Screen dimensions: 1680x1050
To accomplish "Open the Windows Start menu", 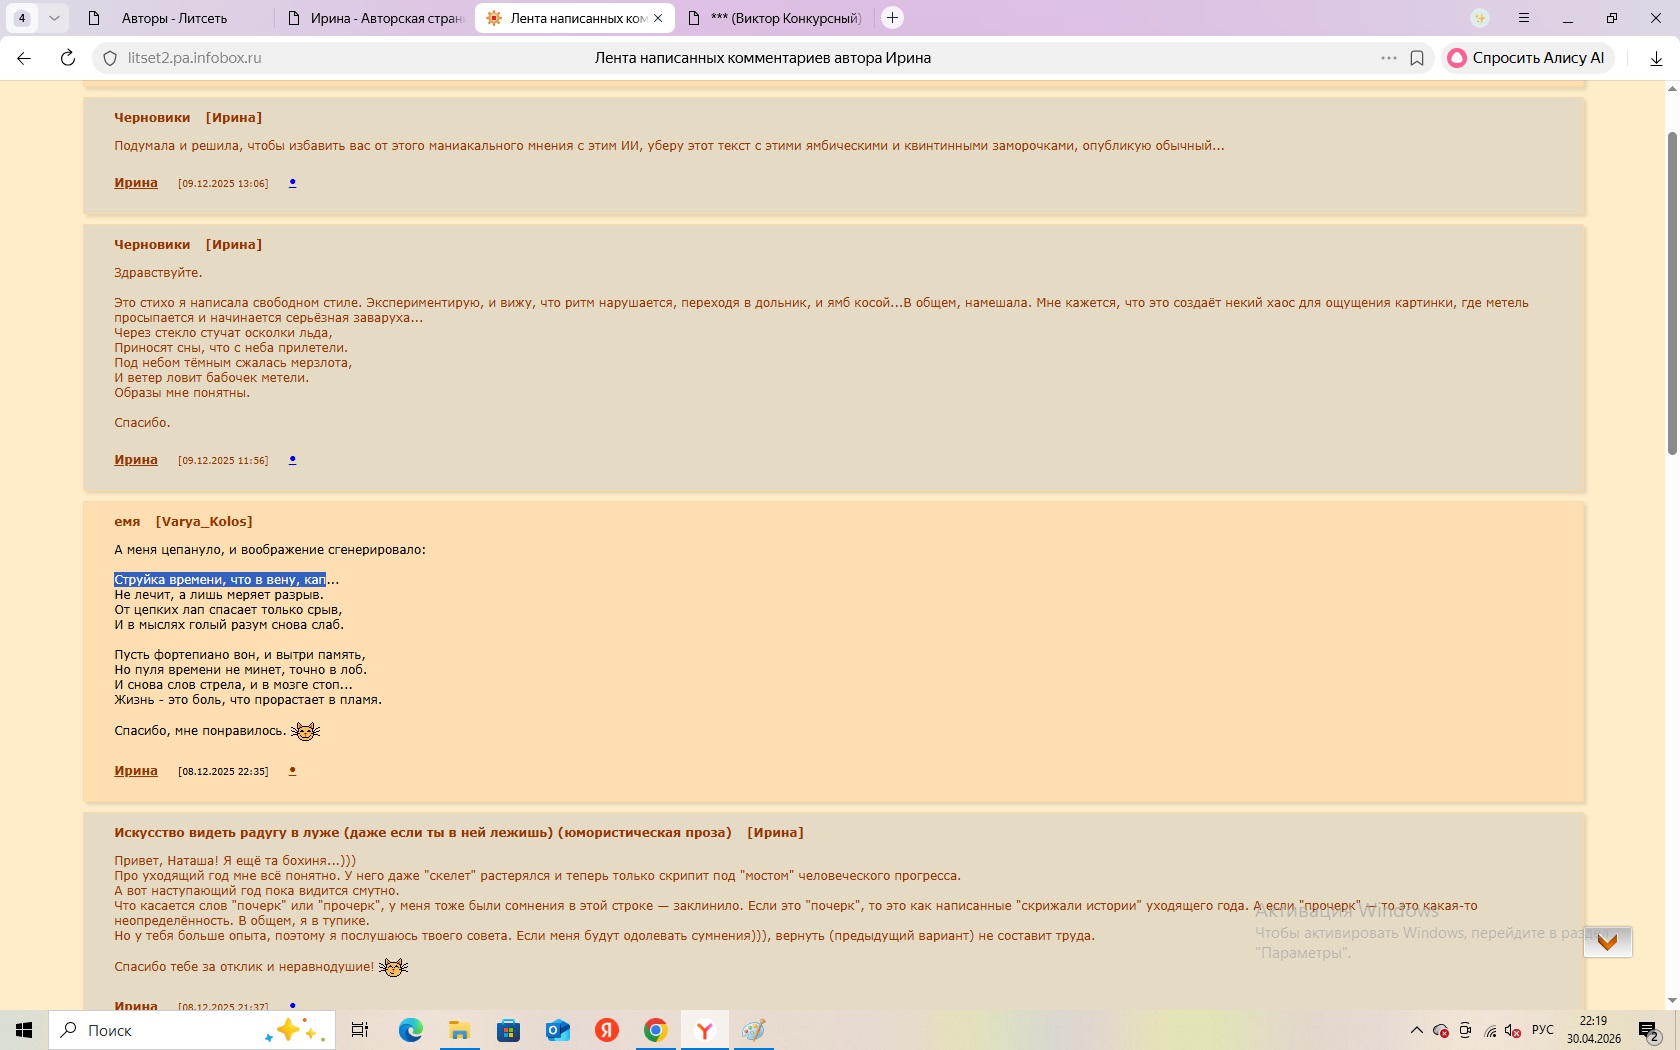I will tap(24, 1030).
